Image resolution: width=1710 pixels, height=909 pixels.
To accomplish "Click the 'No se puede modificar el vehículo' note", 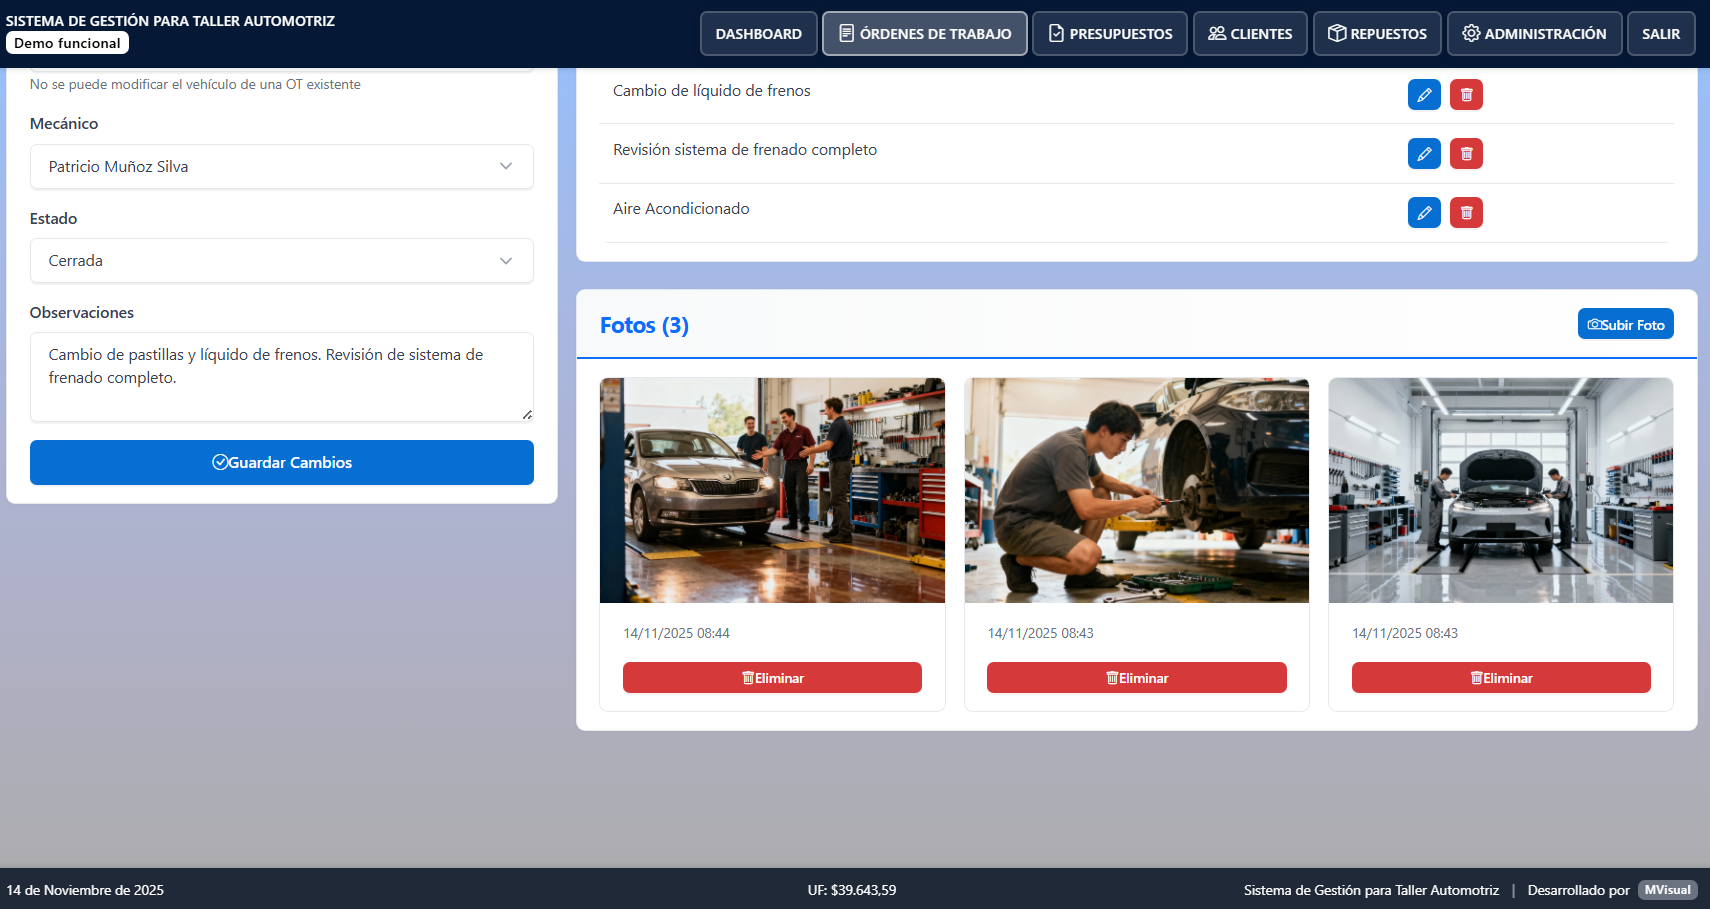I will pyautogui.click(x=195, y=84).
